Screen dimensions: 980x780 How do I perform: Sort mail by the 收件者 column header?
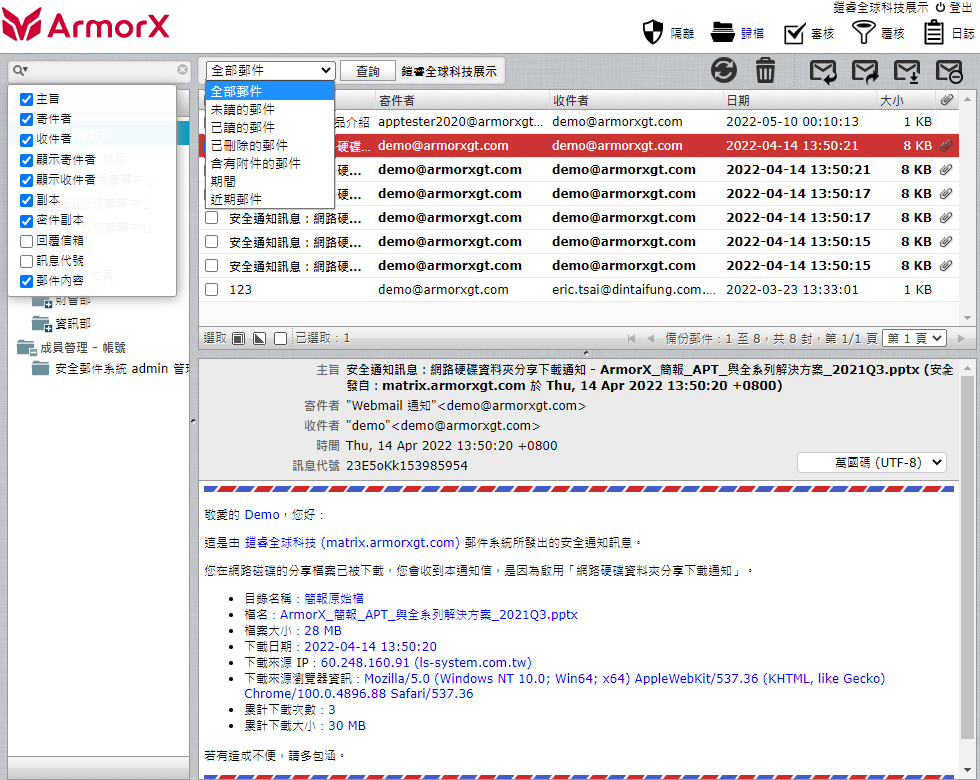pos(636,100)
